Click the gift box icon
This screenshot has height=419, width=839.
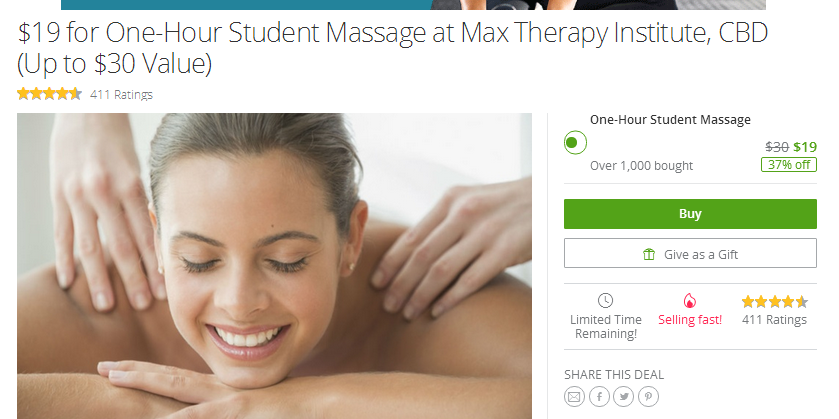click(649, 254)
